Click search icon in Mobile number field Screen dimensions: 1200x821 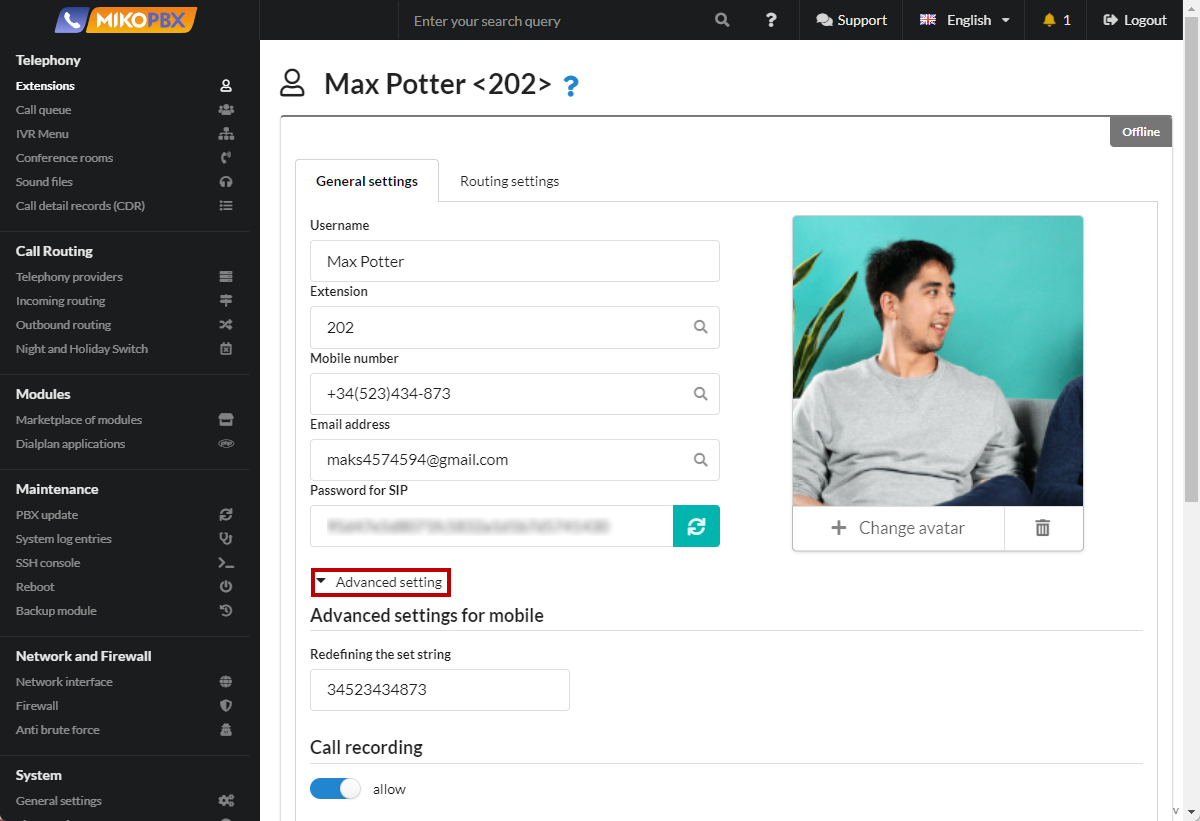[x=701, y=393]
